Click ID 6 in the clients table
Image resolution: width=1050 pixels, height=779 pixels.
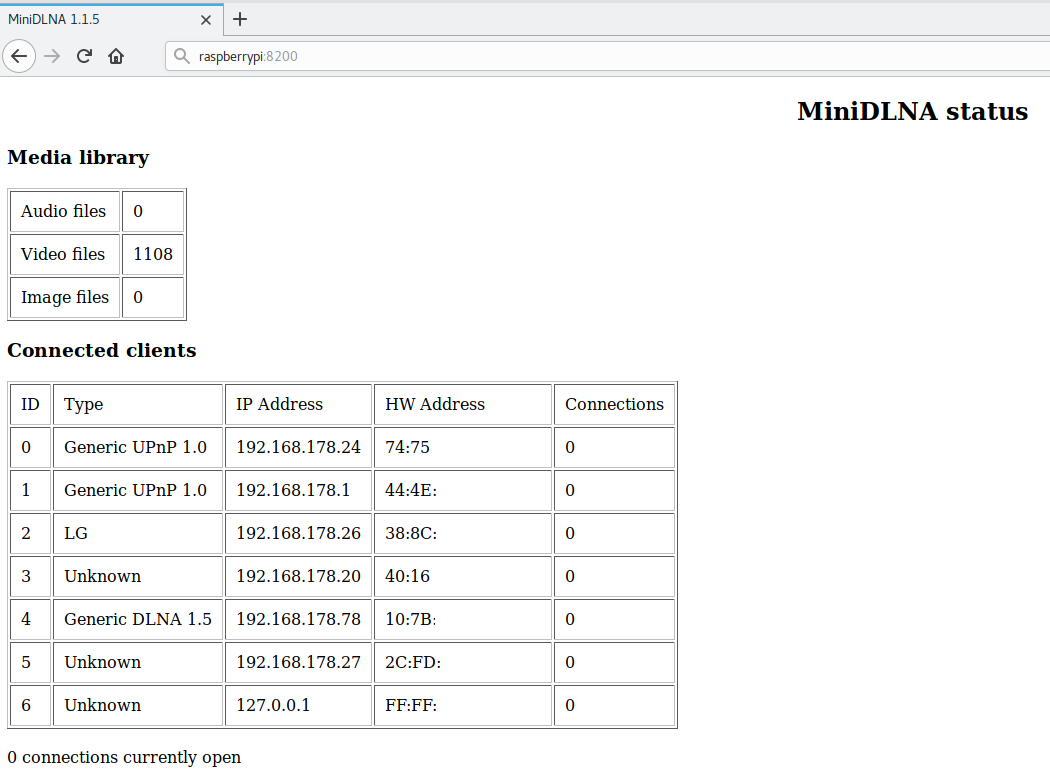point(30,705)
